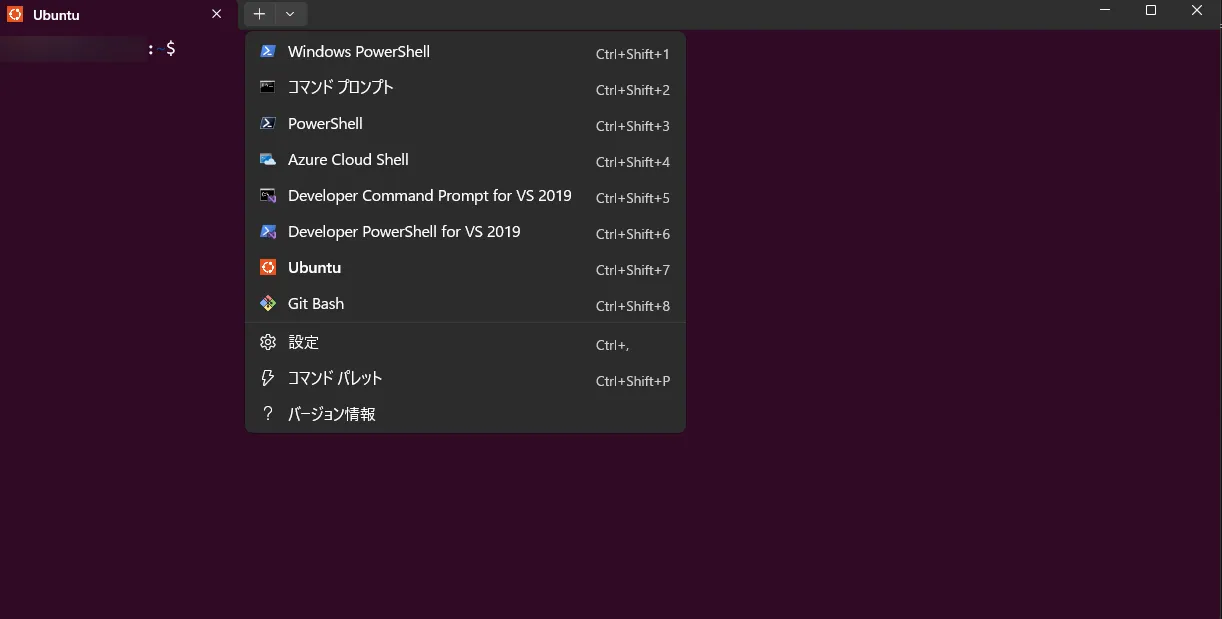Choose the Ctrl+Shift+4 shortcut entry
This screenshot has height=619, width=1222.
[x=632, y=162]
